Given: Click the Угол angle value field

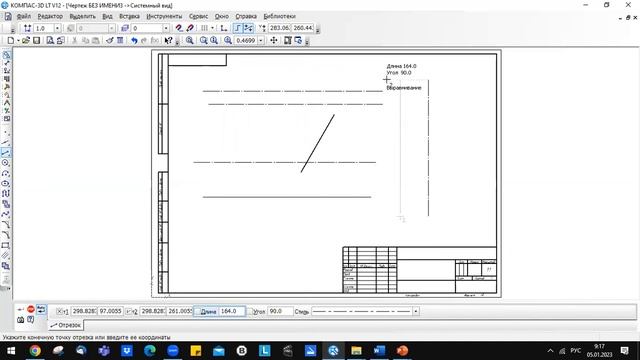Looking at the screenshot, I should (x=280, y=311).
